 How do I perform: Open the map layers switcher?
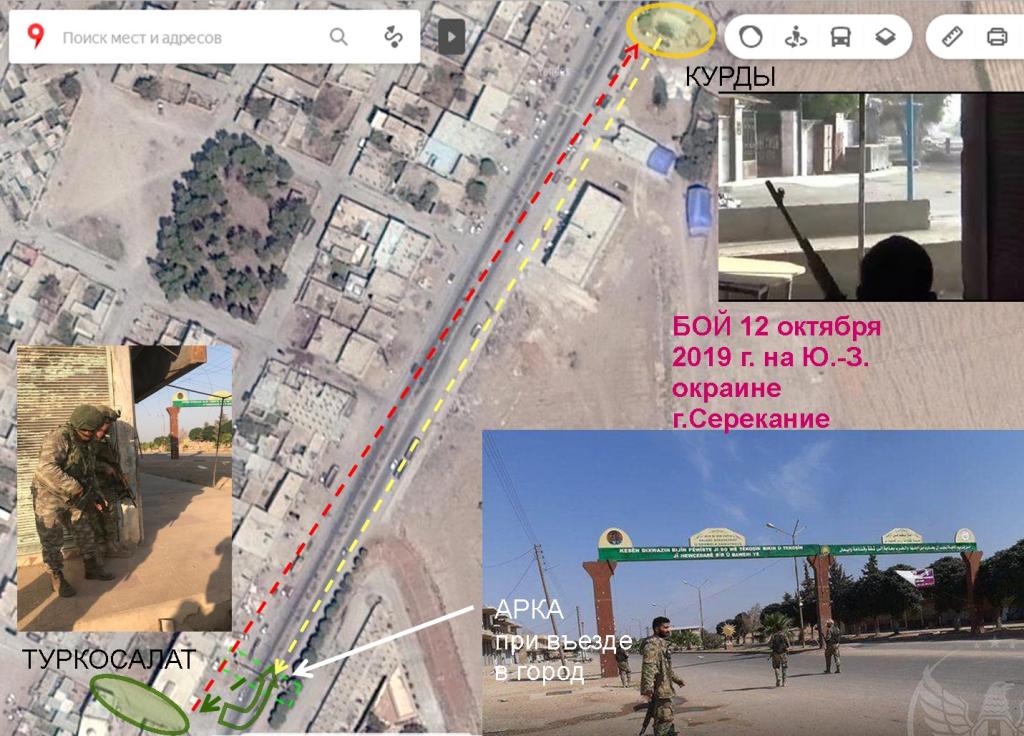(x=884, y=38)
